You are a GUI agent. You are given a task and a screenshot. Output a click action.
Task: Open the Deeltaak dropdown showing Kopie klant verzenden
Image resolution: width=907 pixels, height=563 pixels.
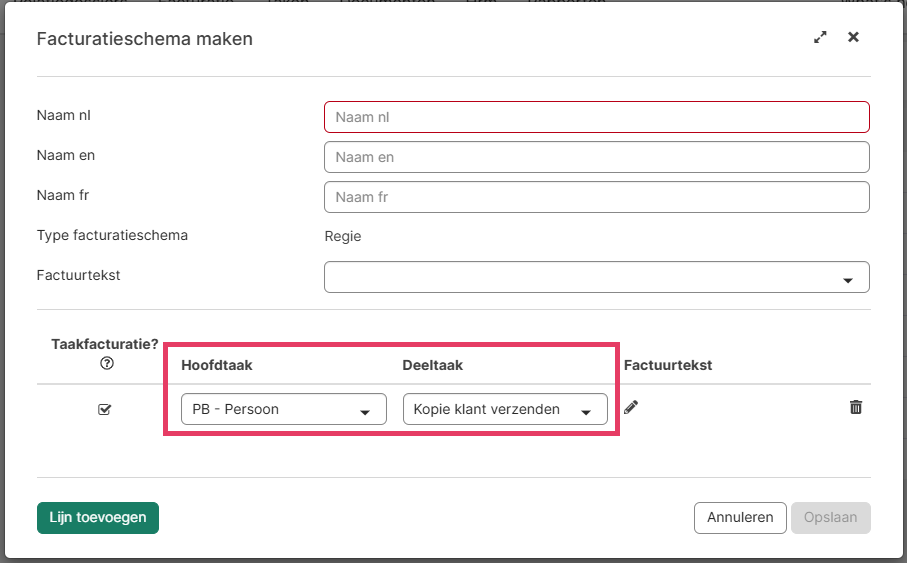(x=505, y=409)
